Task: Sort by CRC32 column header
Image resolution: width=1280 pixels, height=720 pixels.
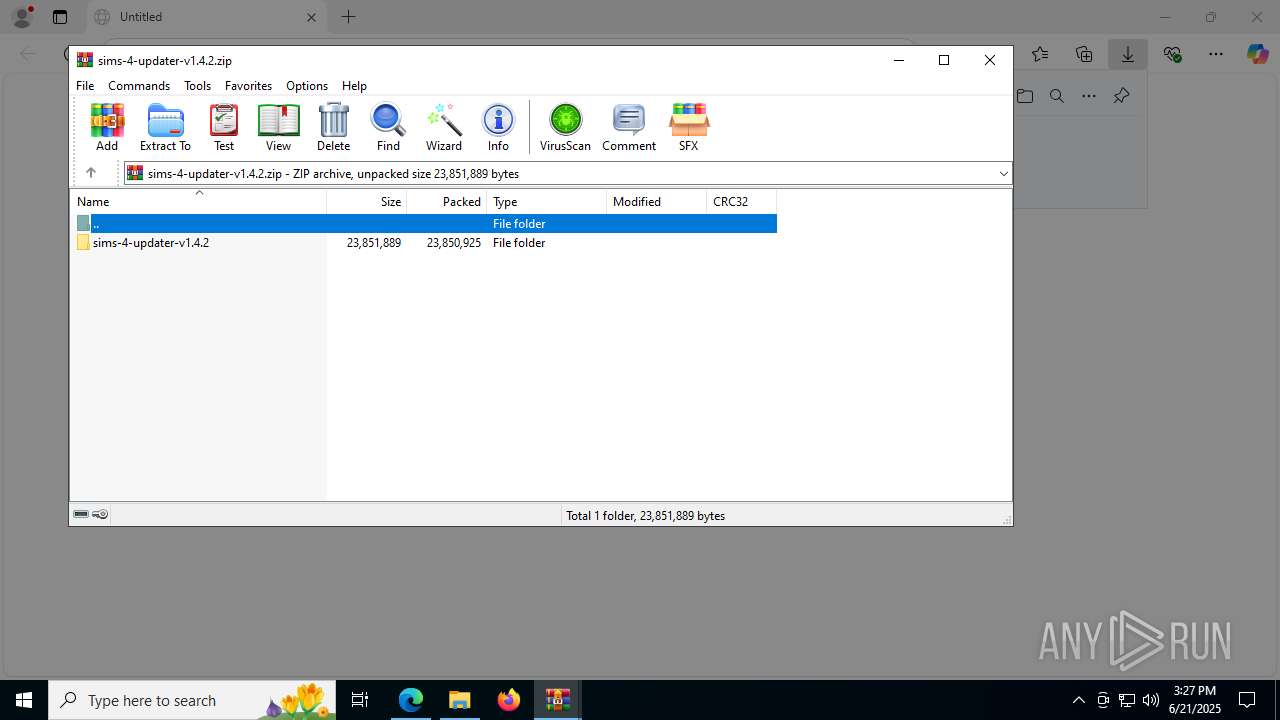Action: 742,201
